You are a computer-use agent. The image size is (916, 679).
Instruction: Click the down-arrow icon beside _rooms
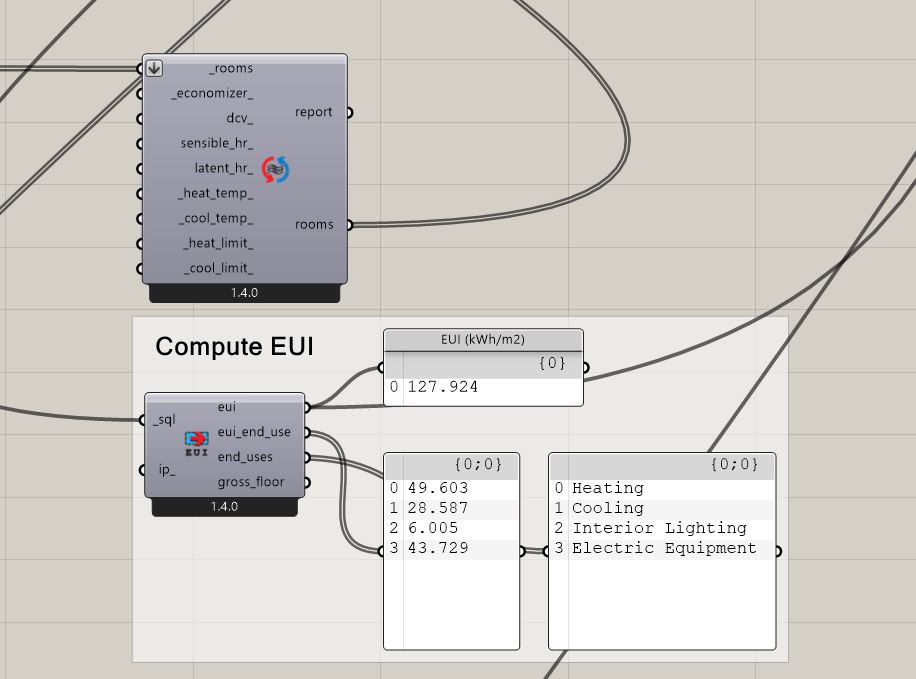154,68
